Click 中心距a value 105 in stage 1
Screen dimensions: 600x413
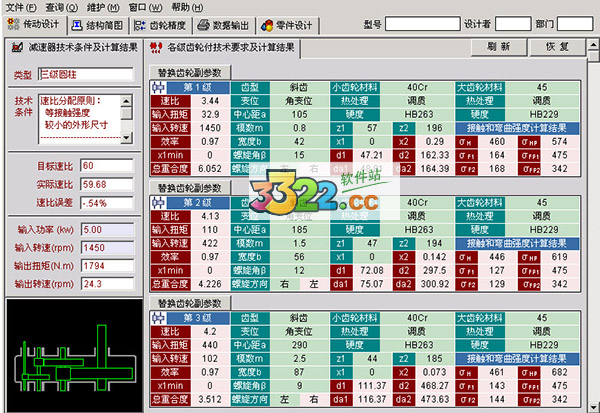(299, 114)
